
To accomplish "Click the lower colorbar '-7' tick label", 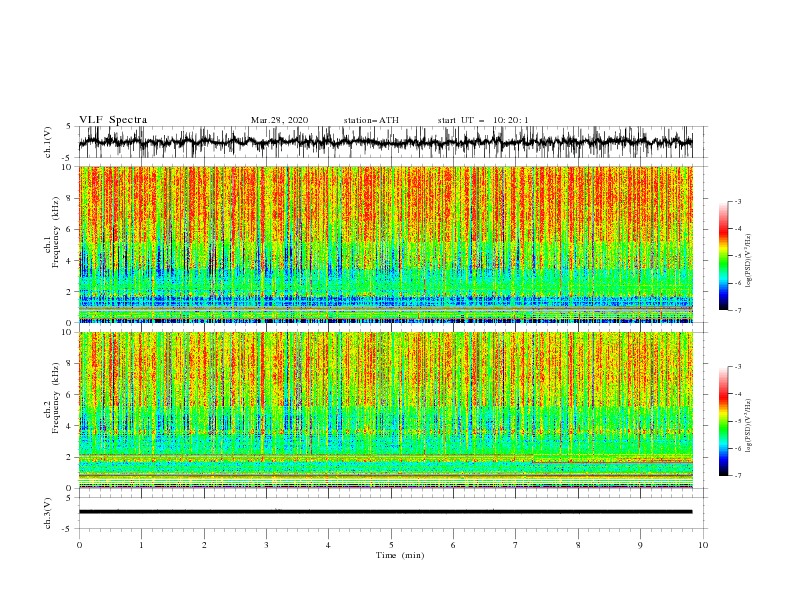I will [x=737, y=476].
